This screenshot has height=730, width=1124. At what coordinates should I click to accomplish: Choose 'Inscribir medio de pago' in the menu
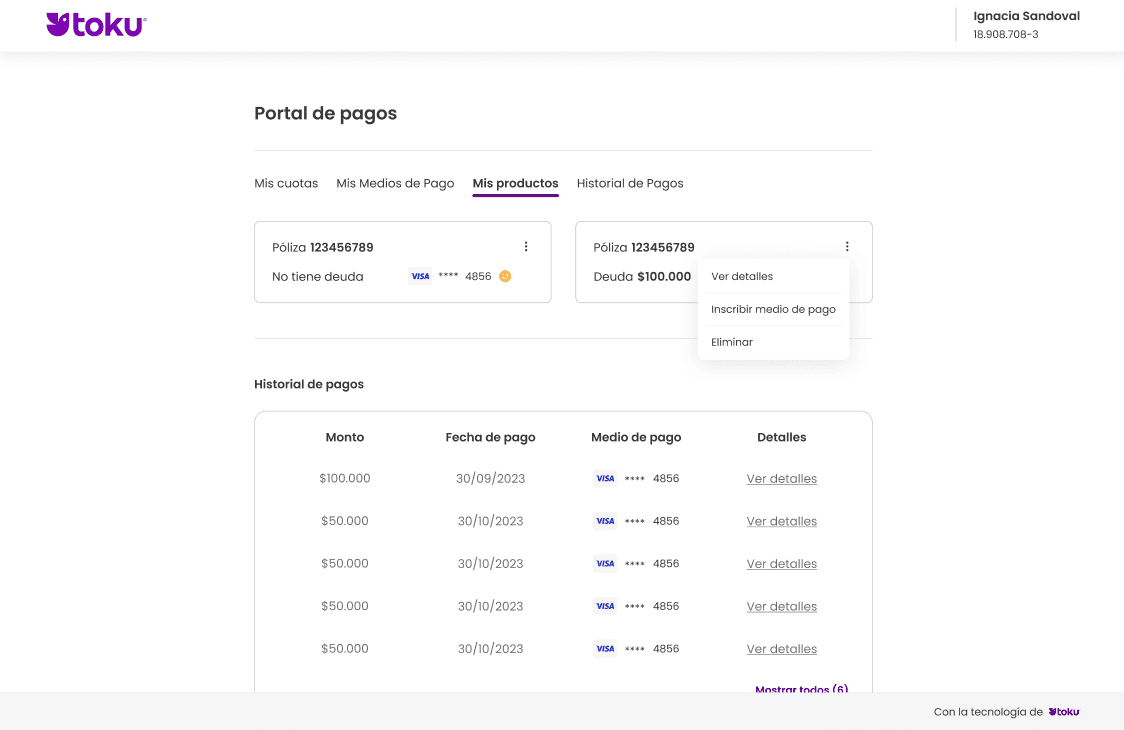coord(773,309)
